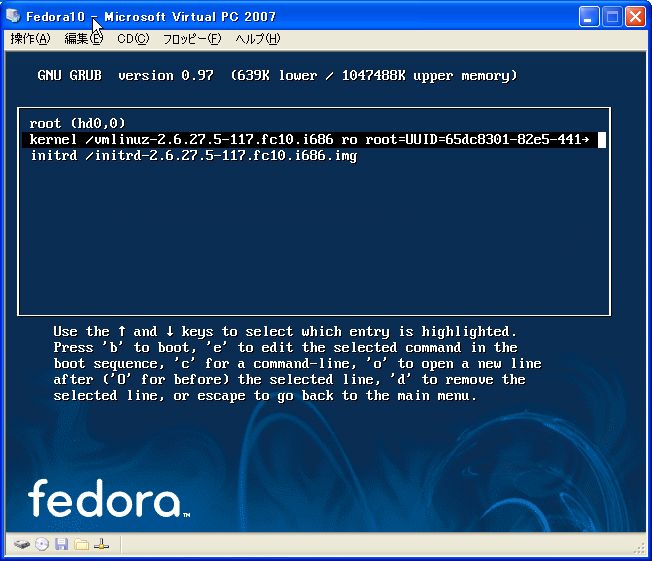
Task: Click the Fedora10 window title text
Action: pos(151,17)
